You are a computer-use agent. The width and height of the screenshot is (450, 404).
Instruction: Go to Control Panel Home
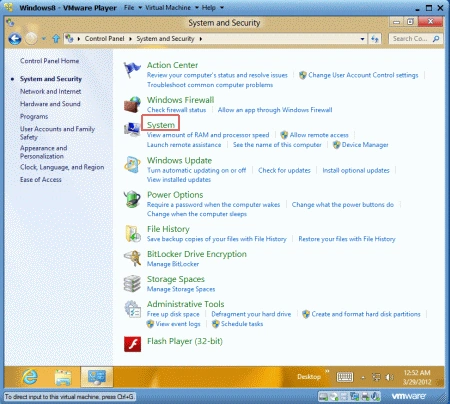click(x=49, y=61)
